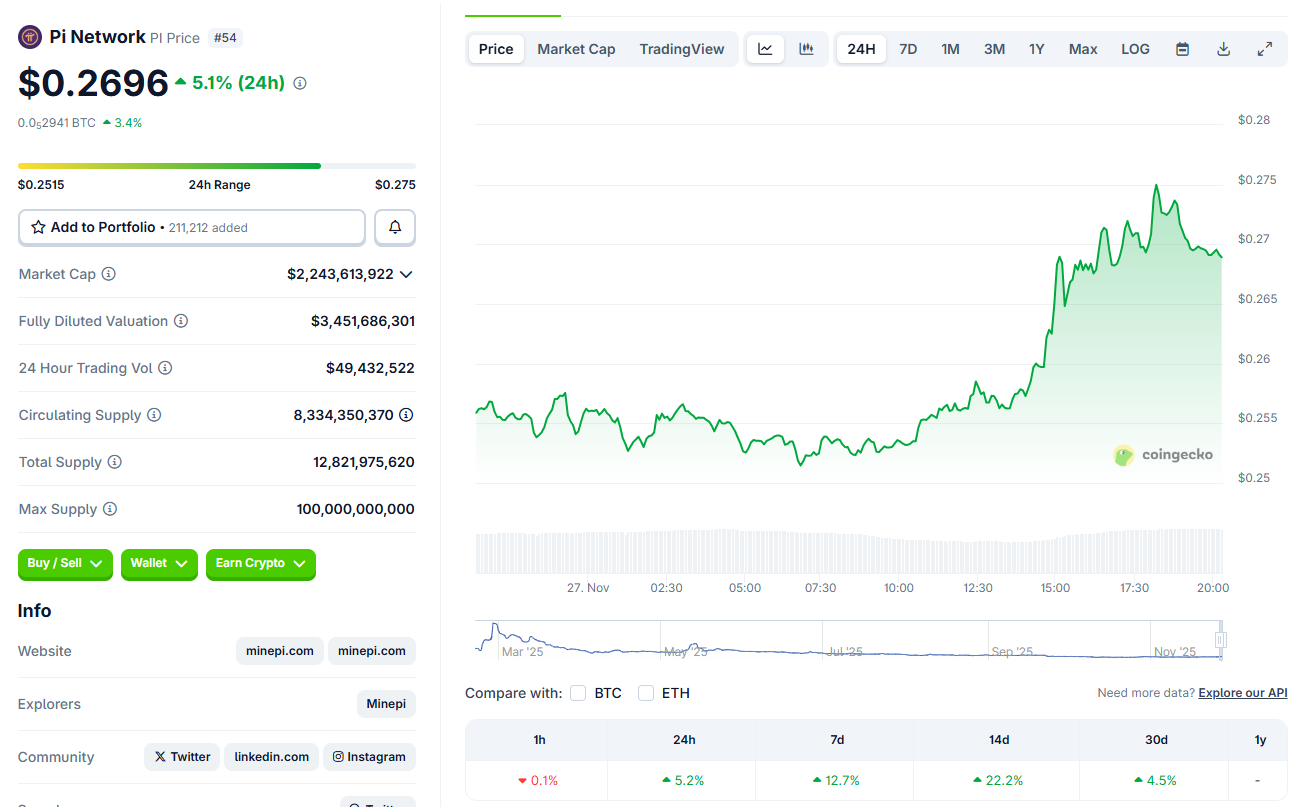Toggle the LOG scale option
1294x811 pixels.
1135,49
